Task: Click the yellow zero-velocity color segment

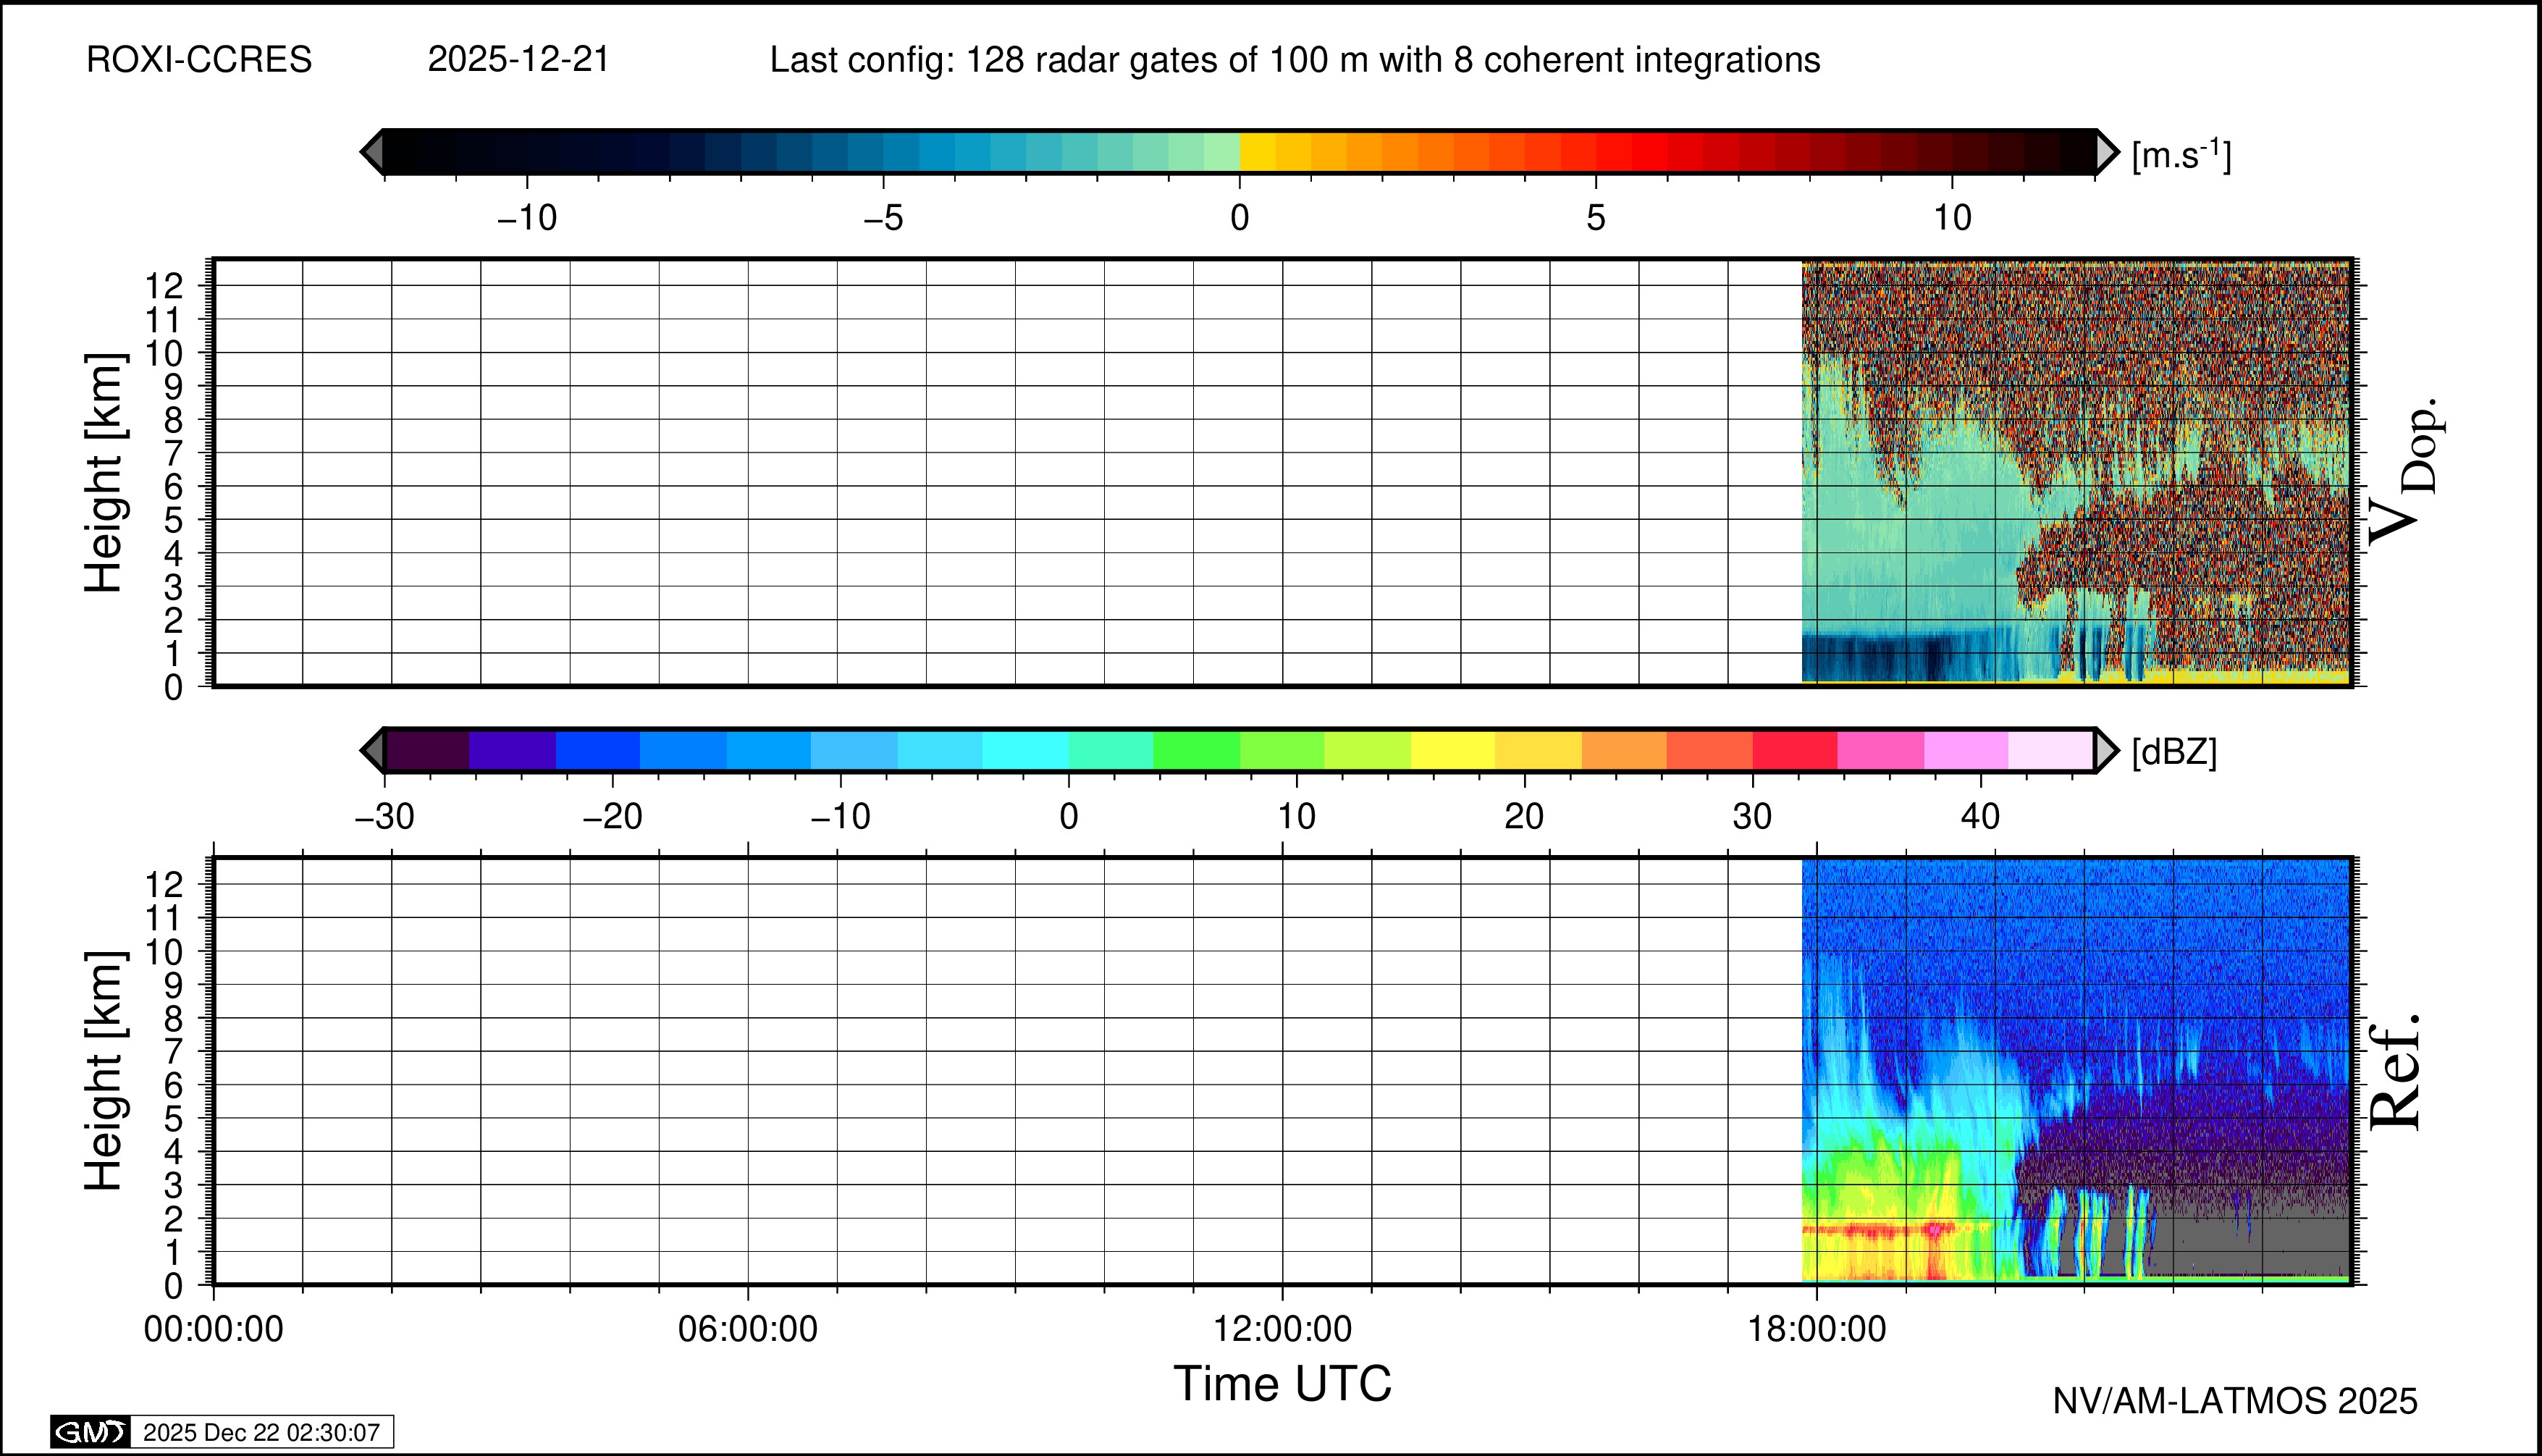Action: tap(1257, 152)
